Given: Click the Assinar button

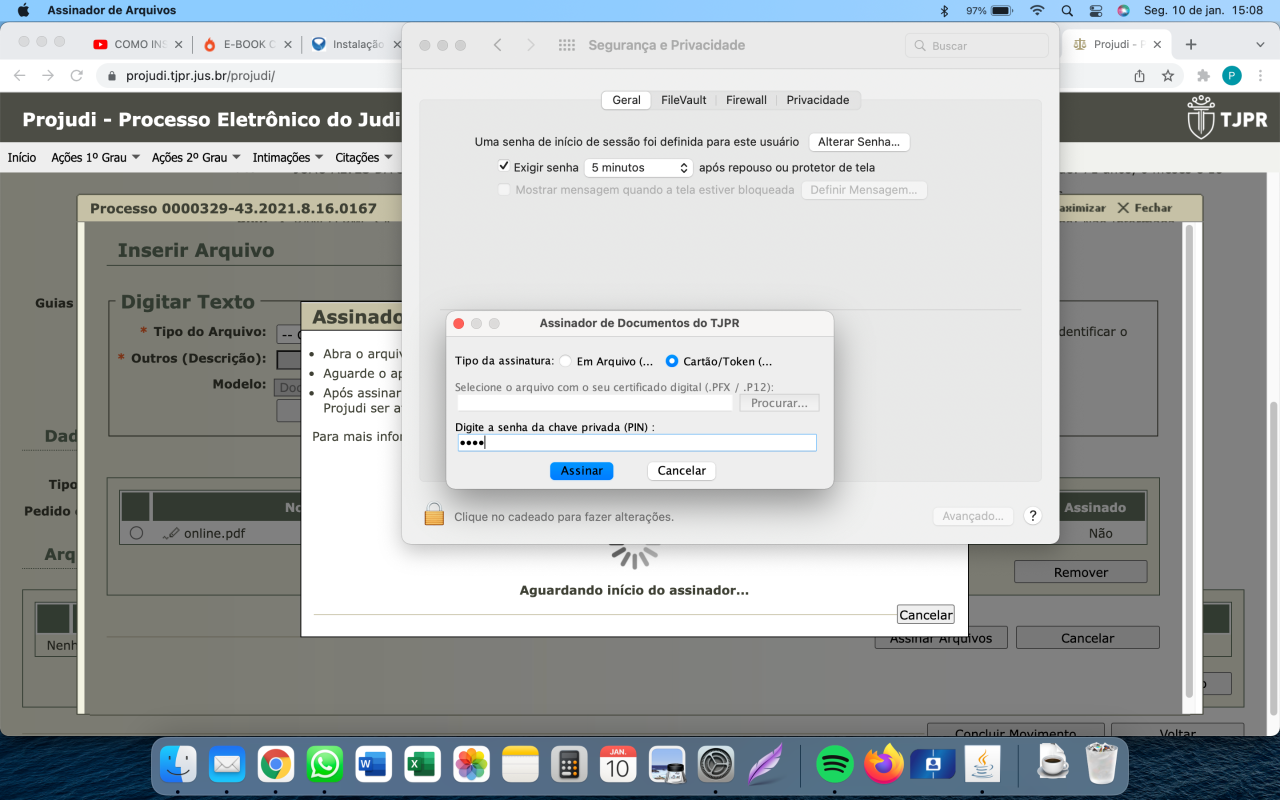Looking at the screenshot, I should tap(581, 470).
